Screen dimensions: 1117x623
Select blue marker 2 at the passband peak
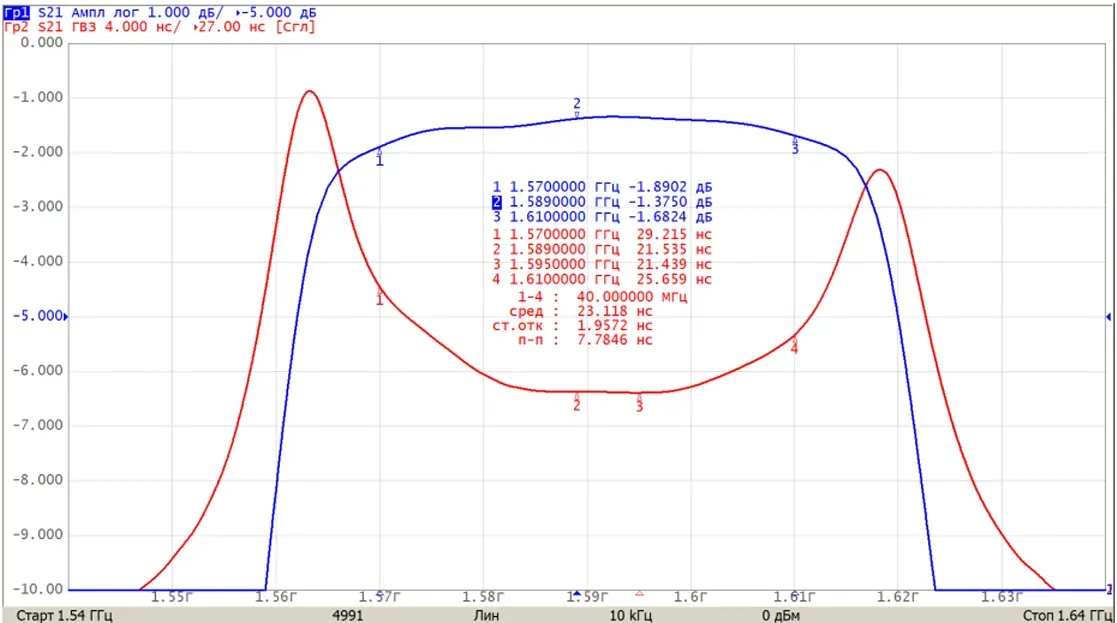click(x=577, y=108)
